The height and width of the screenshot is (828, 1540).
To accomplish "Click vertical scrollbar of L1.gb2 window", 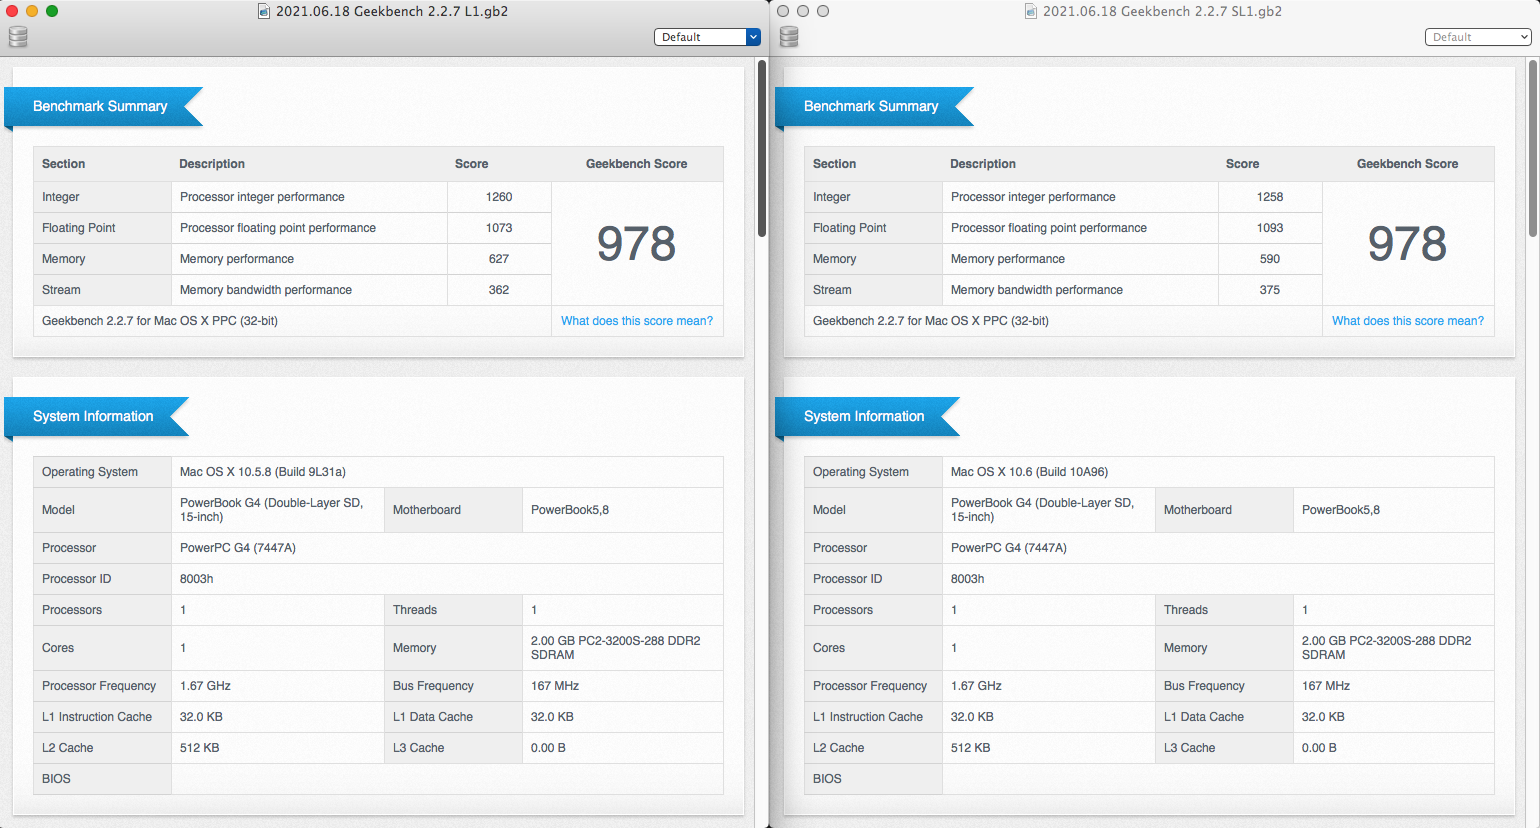I will 761,148.
